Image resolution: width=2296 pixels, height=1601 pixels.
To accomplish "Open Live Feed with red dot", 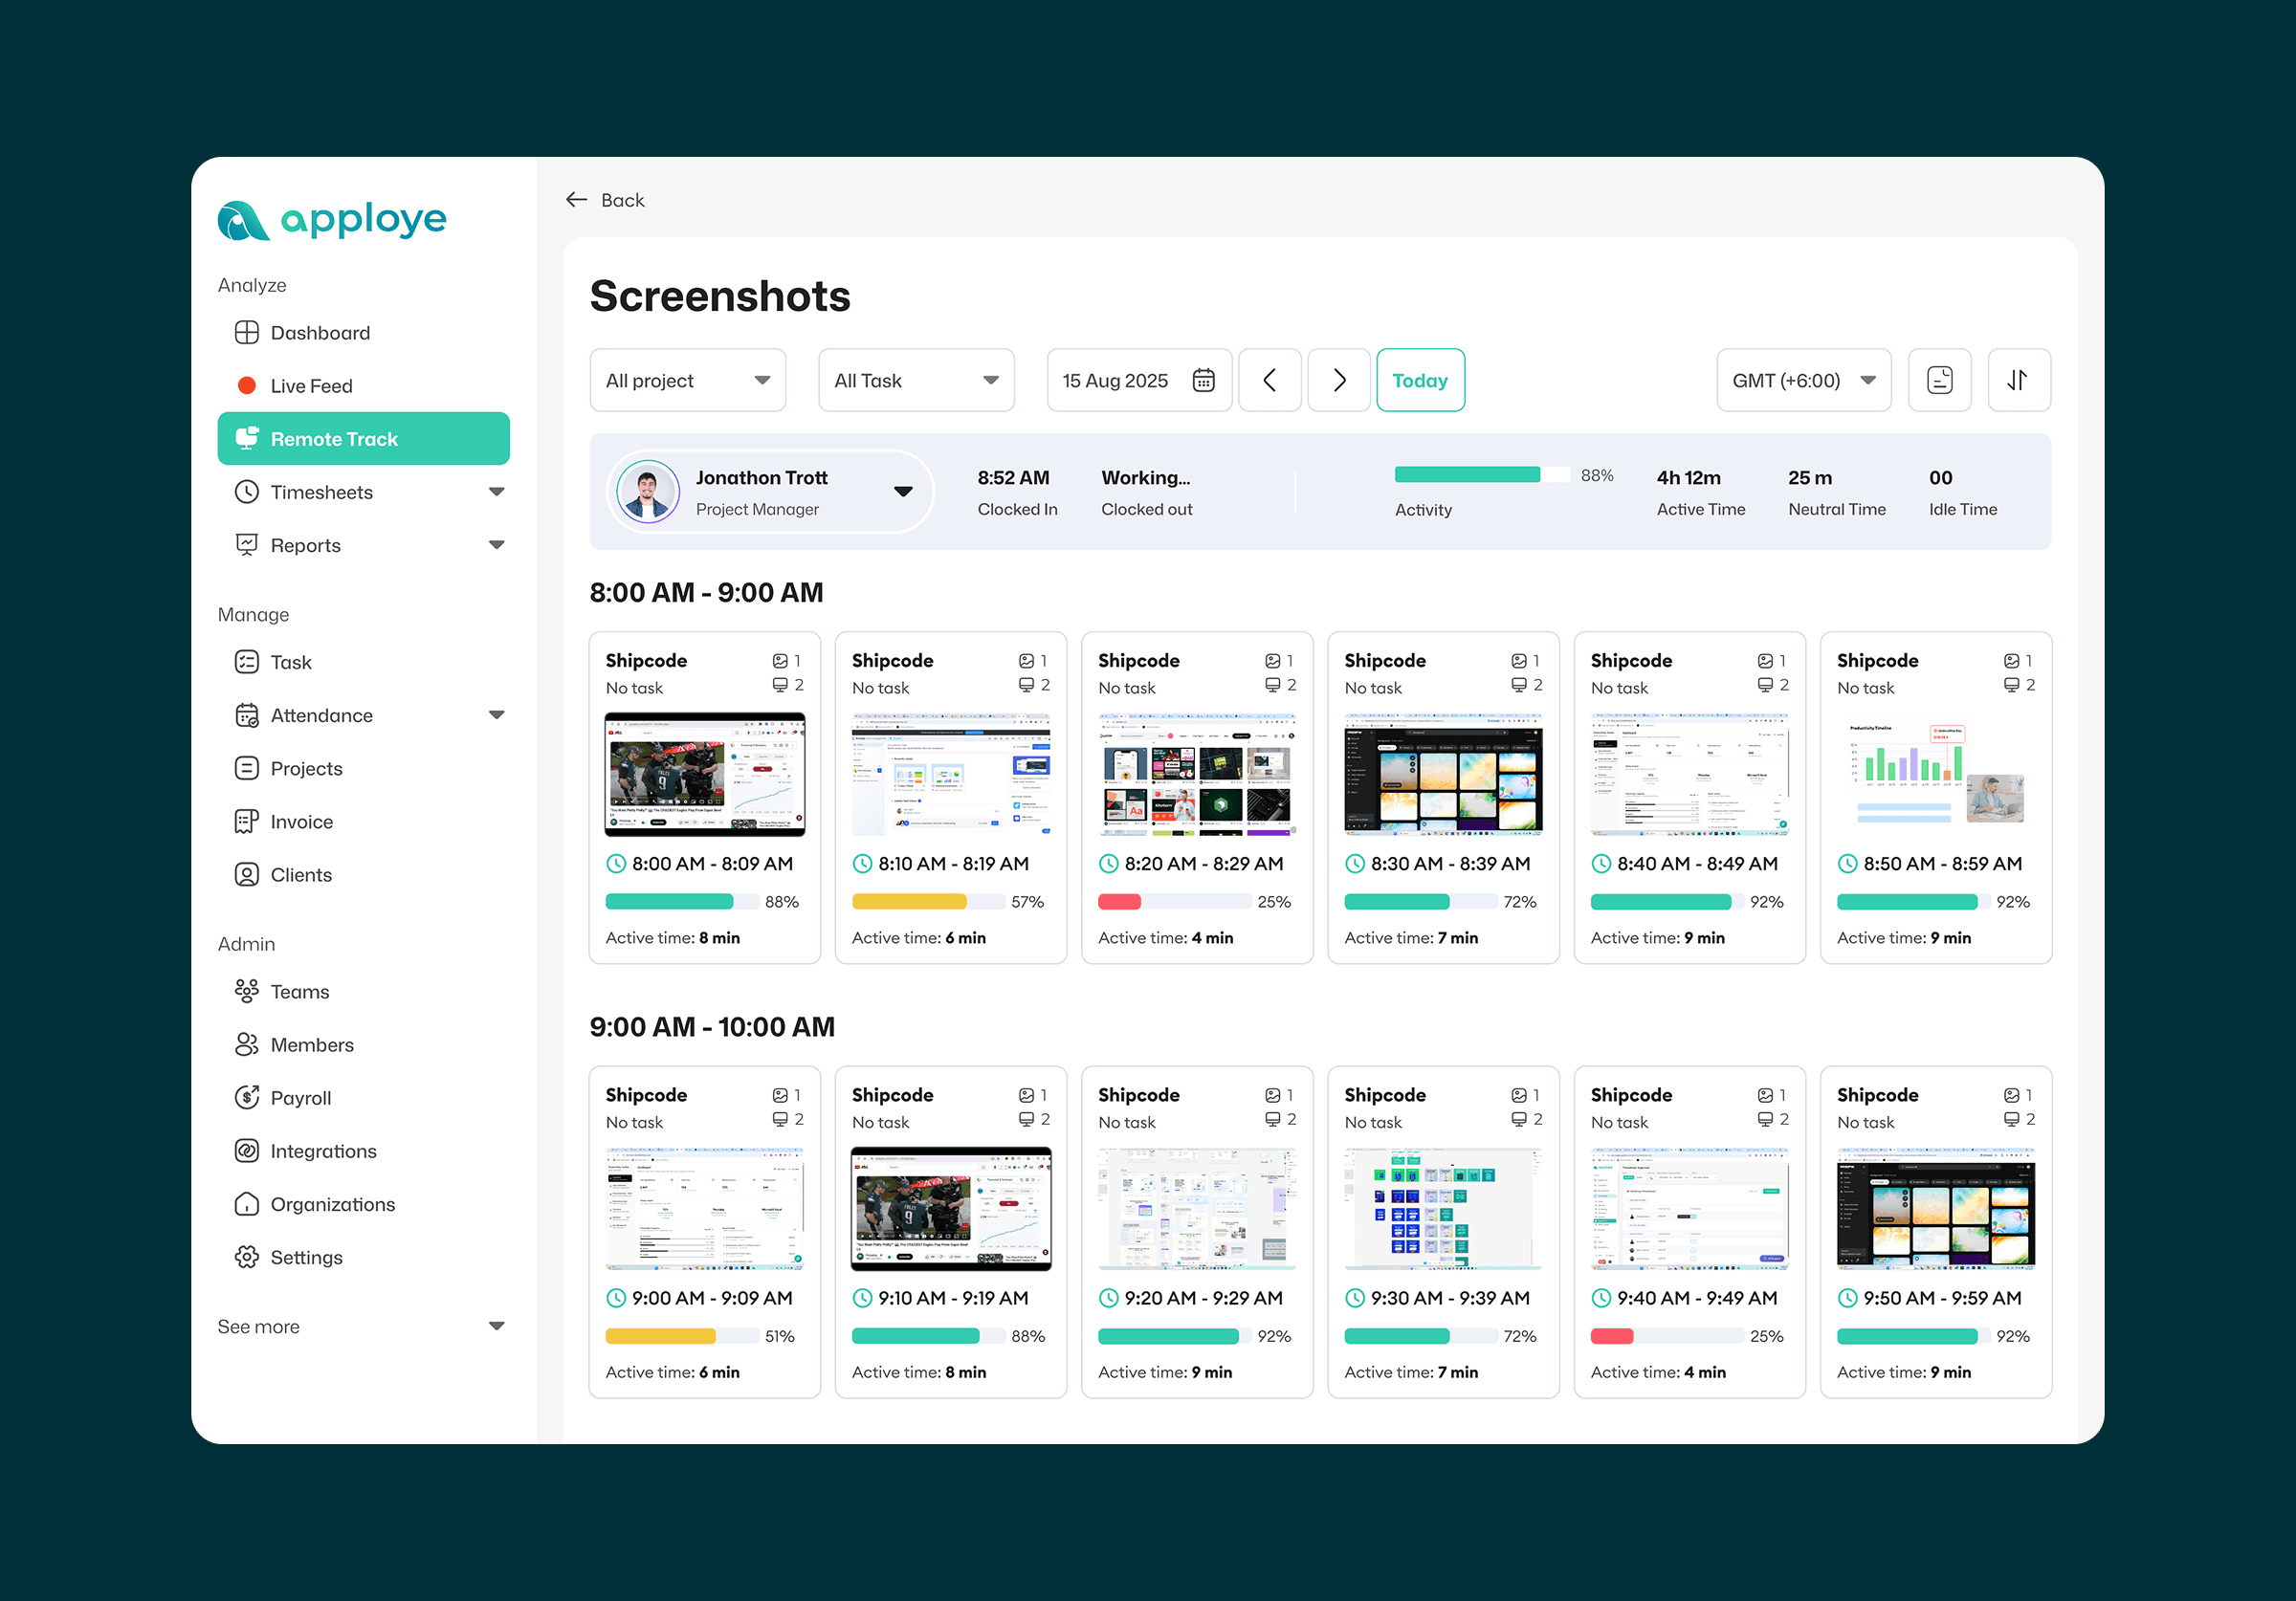I will point(311,386).
